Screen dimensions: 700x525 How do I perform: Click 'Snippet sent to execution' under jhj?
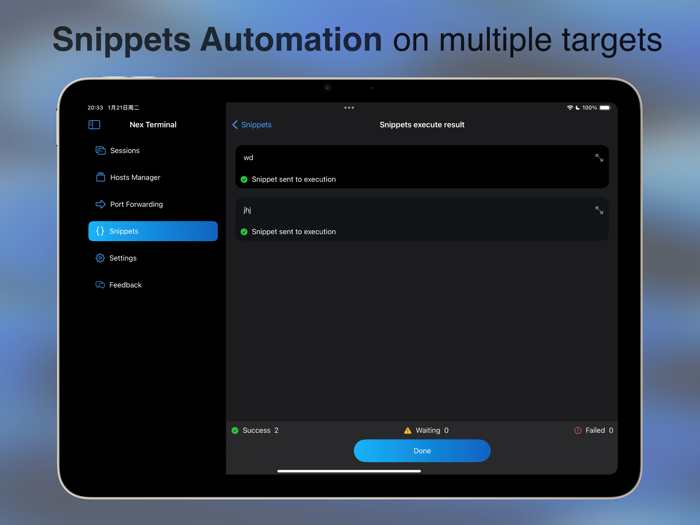(294, 232)
